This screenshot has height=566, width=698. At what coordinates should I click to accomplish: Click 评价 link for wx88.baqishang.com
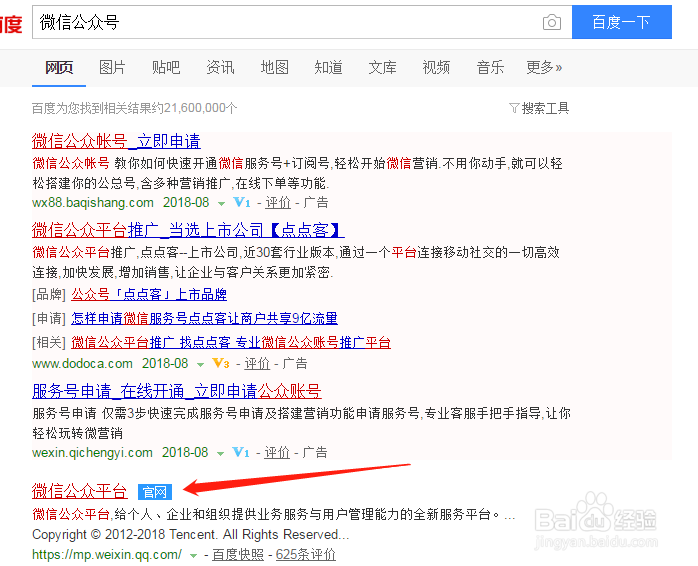click(278, 203)
